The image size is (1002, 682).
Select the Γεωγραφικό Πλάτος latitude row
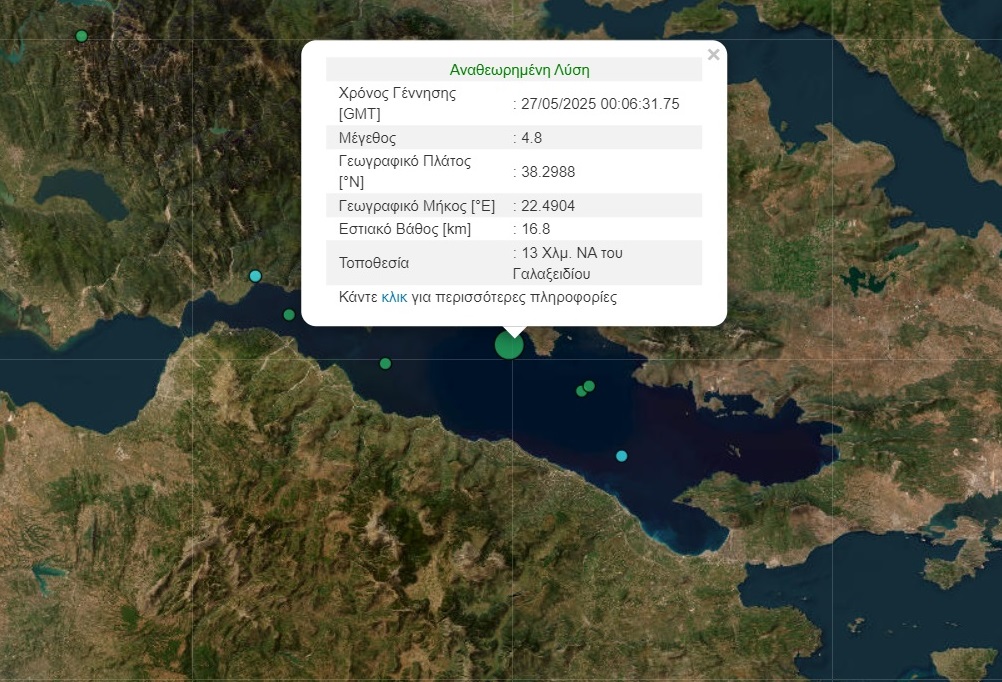[x=450, y=170]
